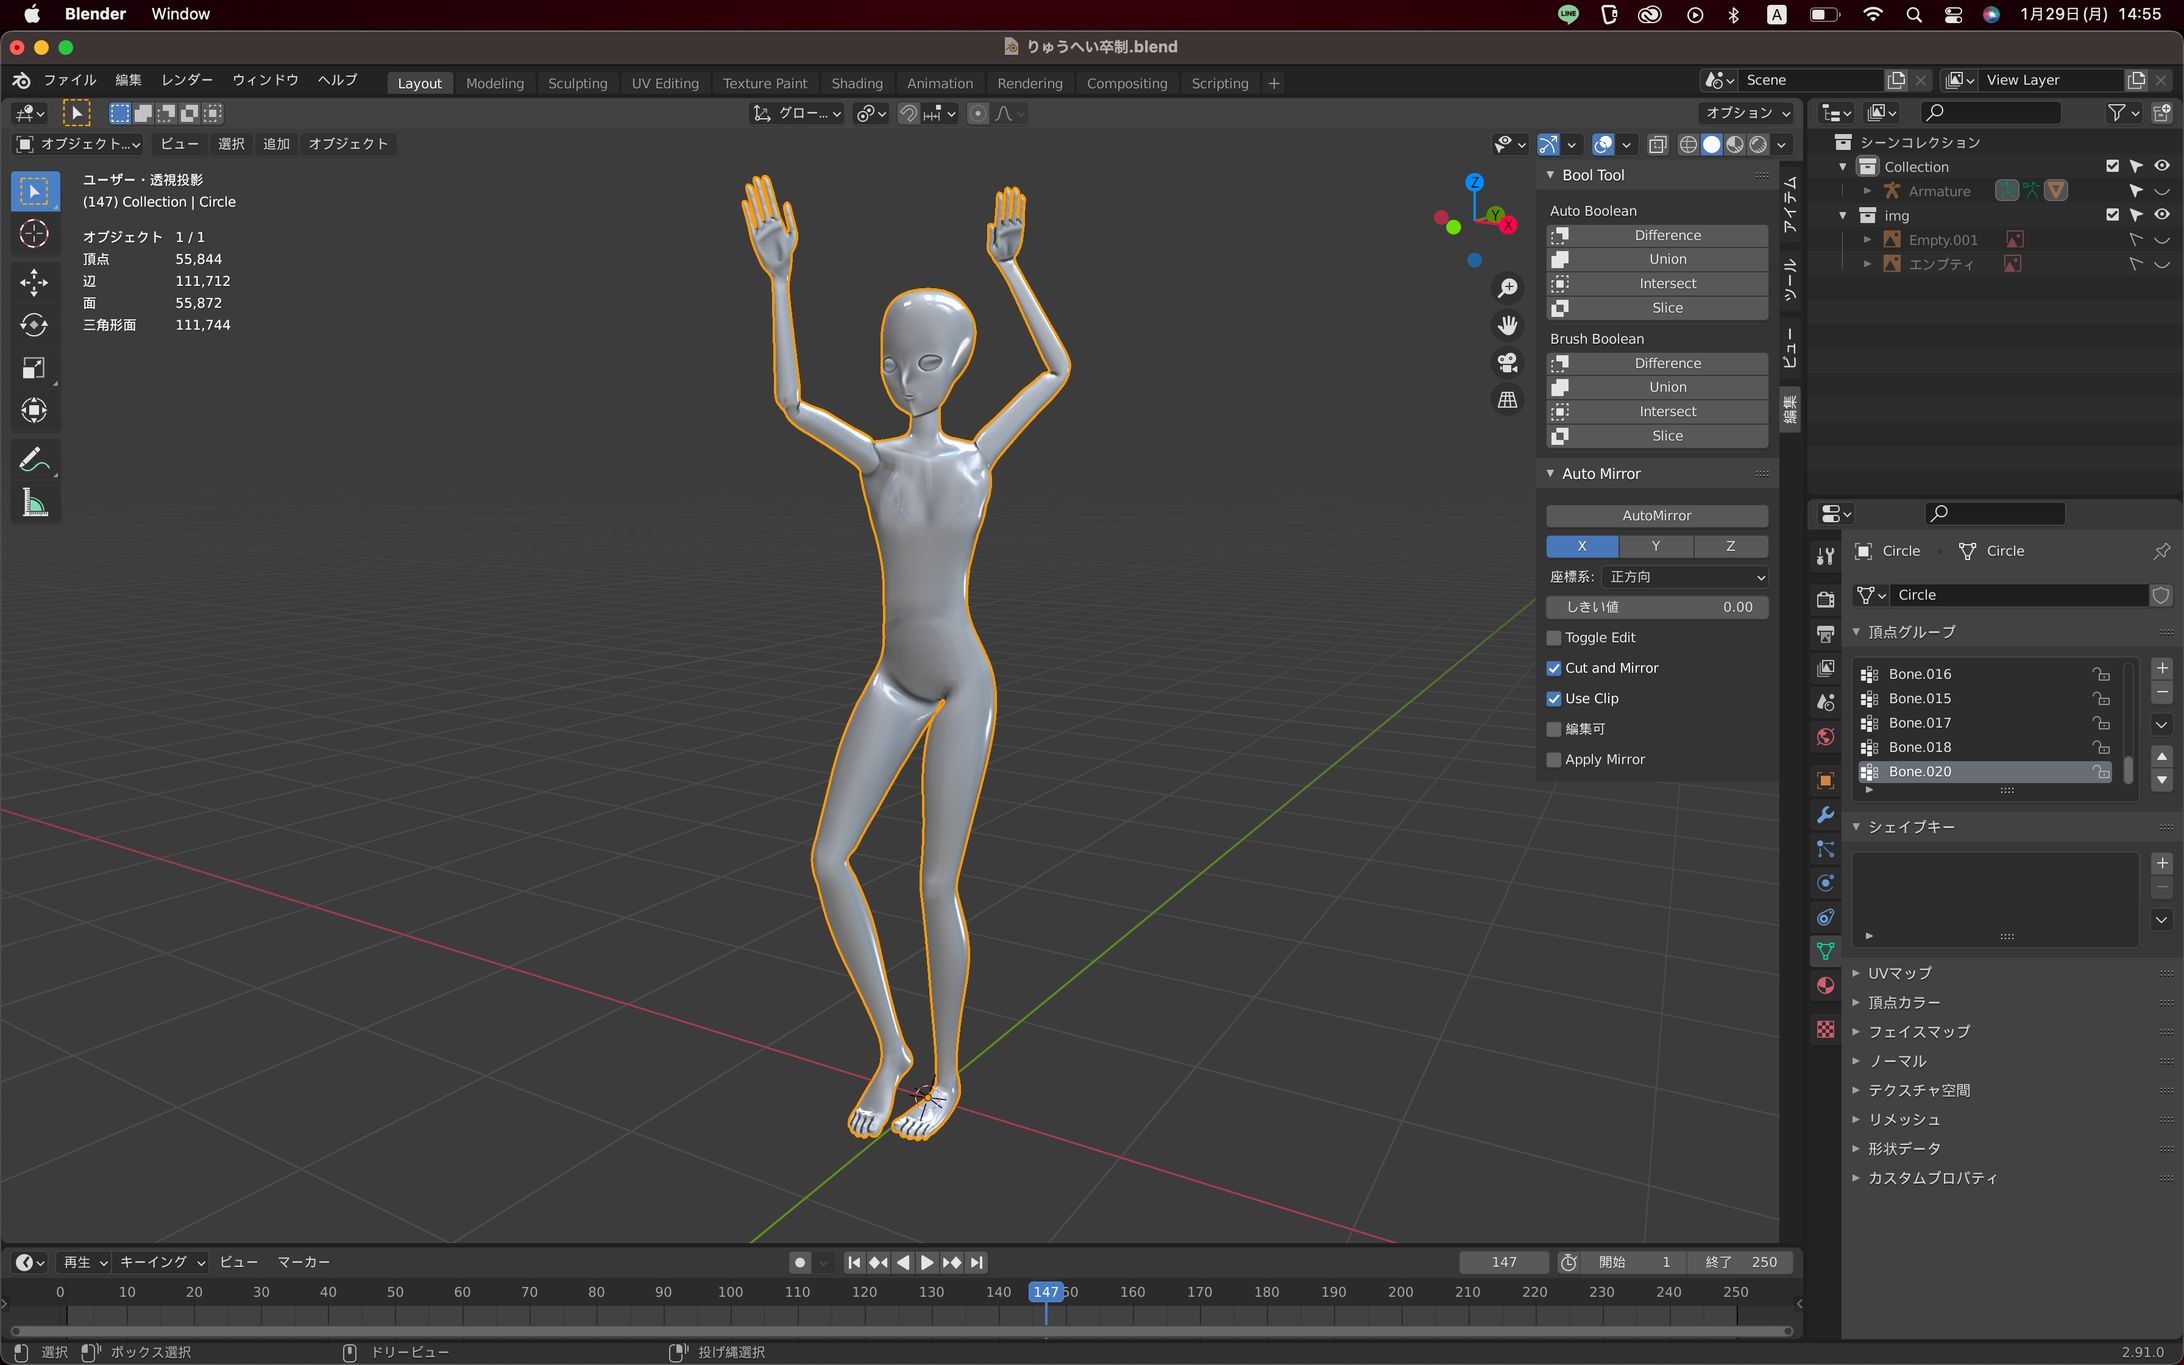Enable the 編集可 checkbox

(x=1554, y=729)
